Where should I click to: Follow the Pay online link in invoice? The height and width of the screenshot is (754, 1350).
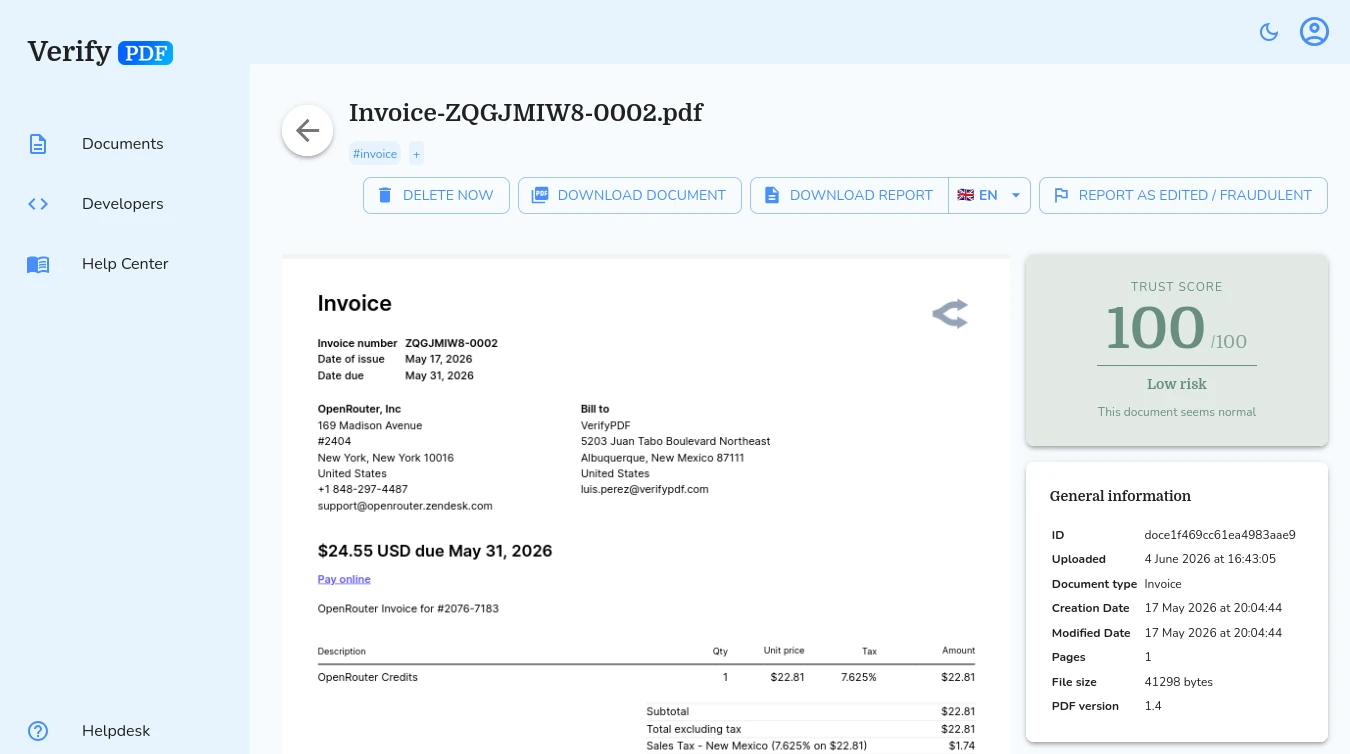[x=344, y=579]
